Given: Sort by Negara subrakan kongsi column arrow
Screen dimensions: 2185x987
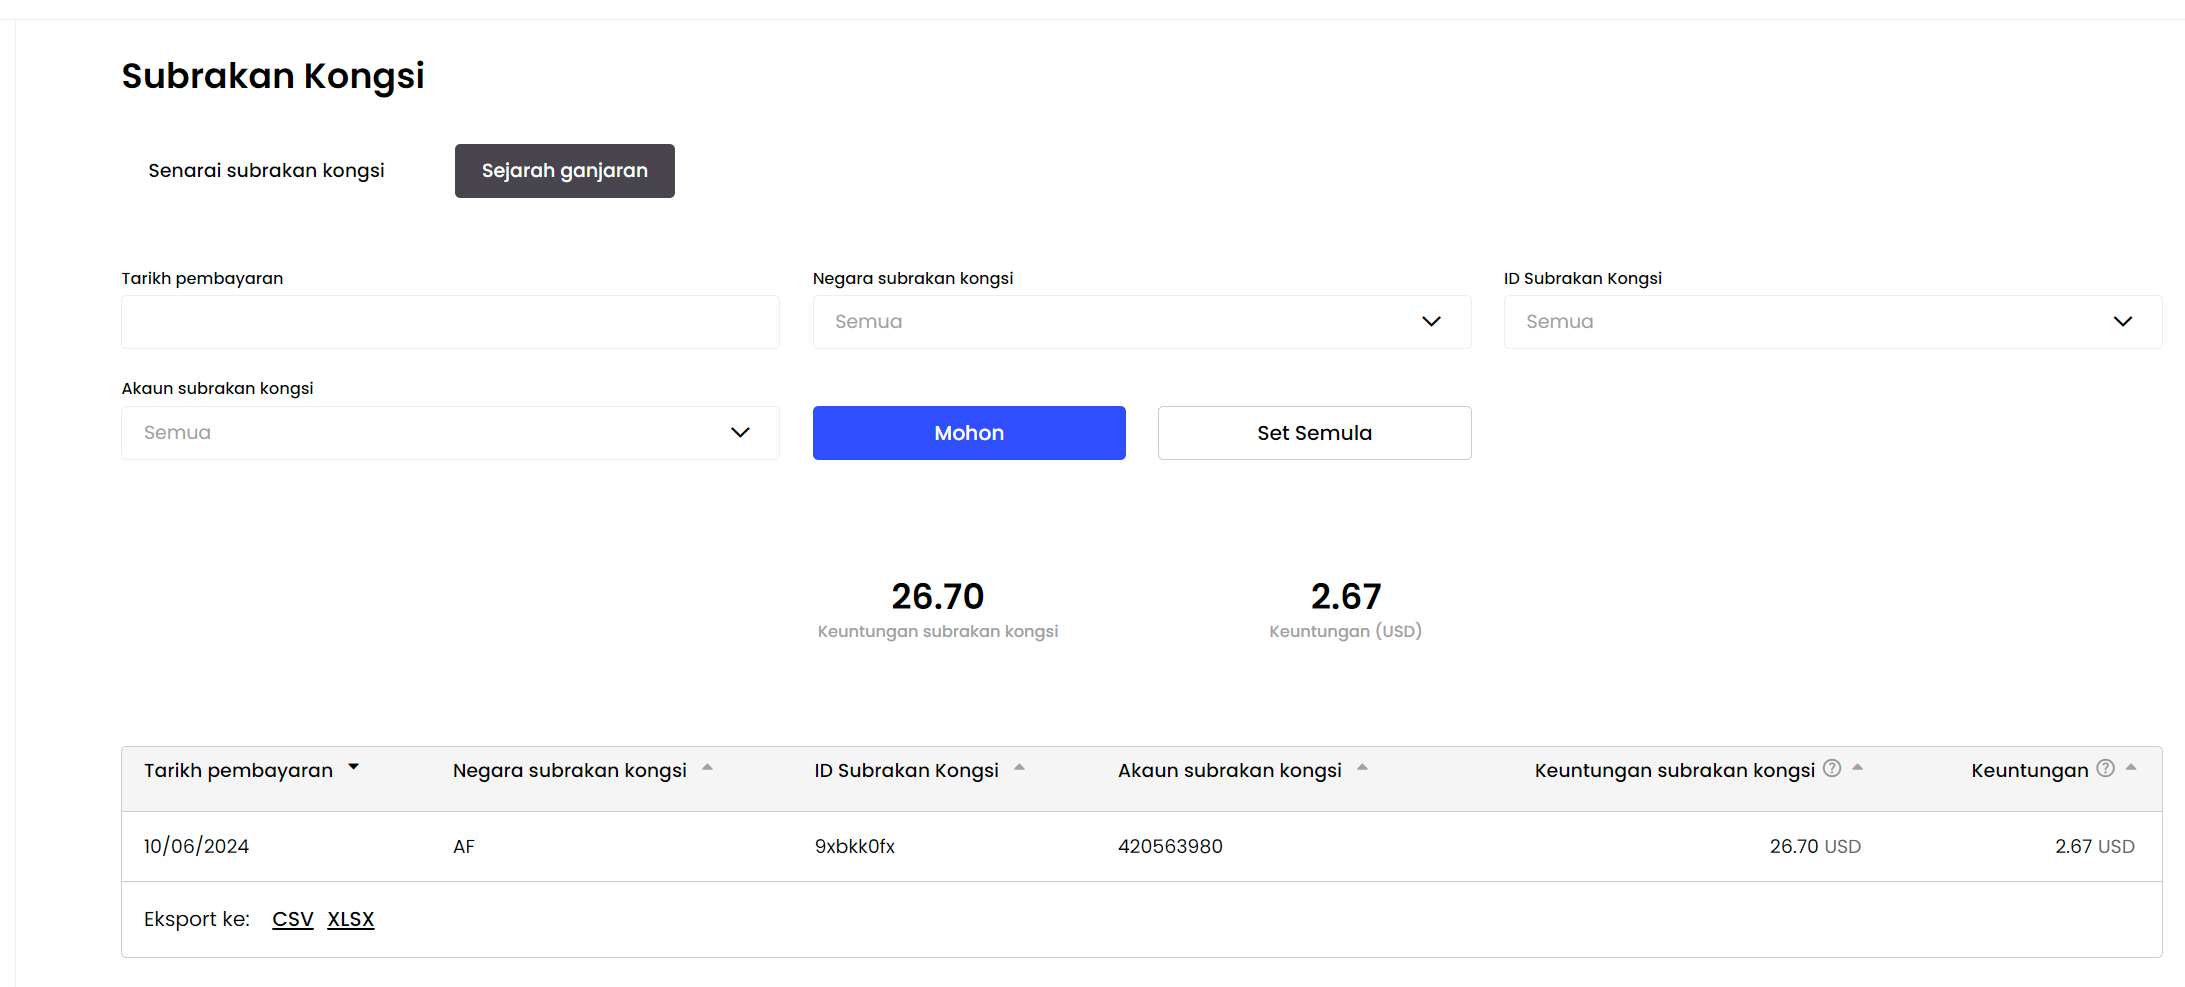Looking at the screenshot, I should (707, 768).
